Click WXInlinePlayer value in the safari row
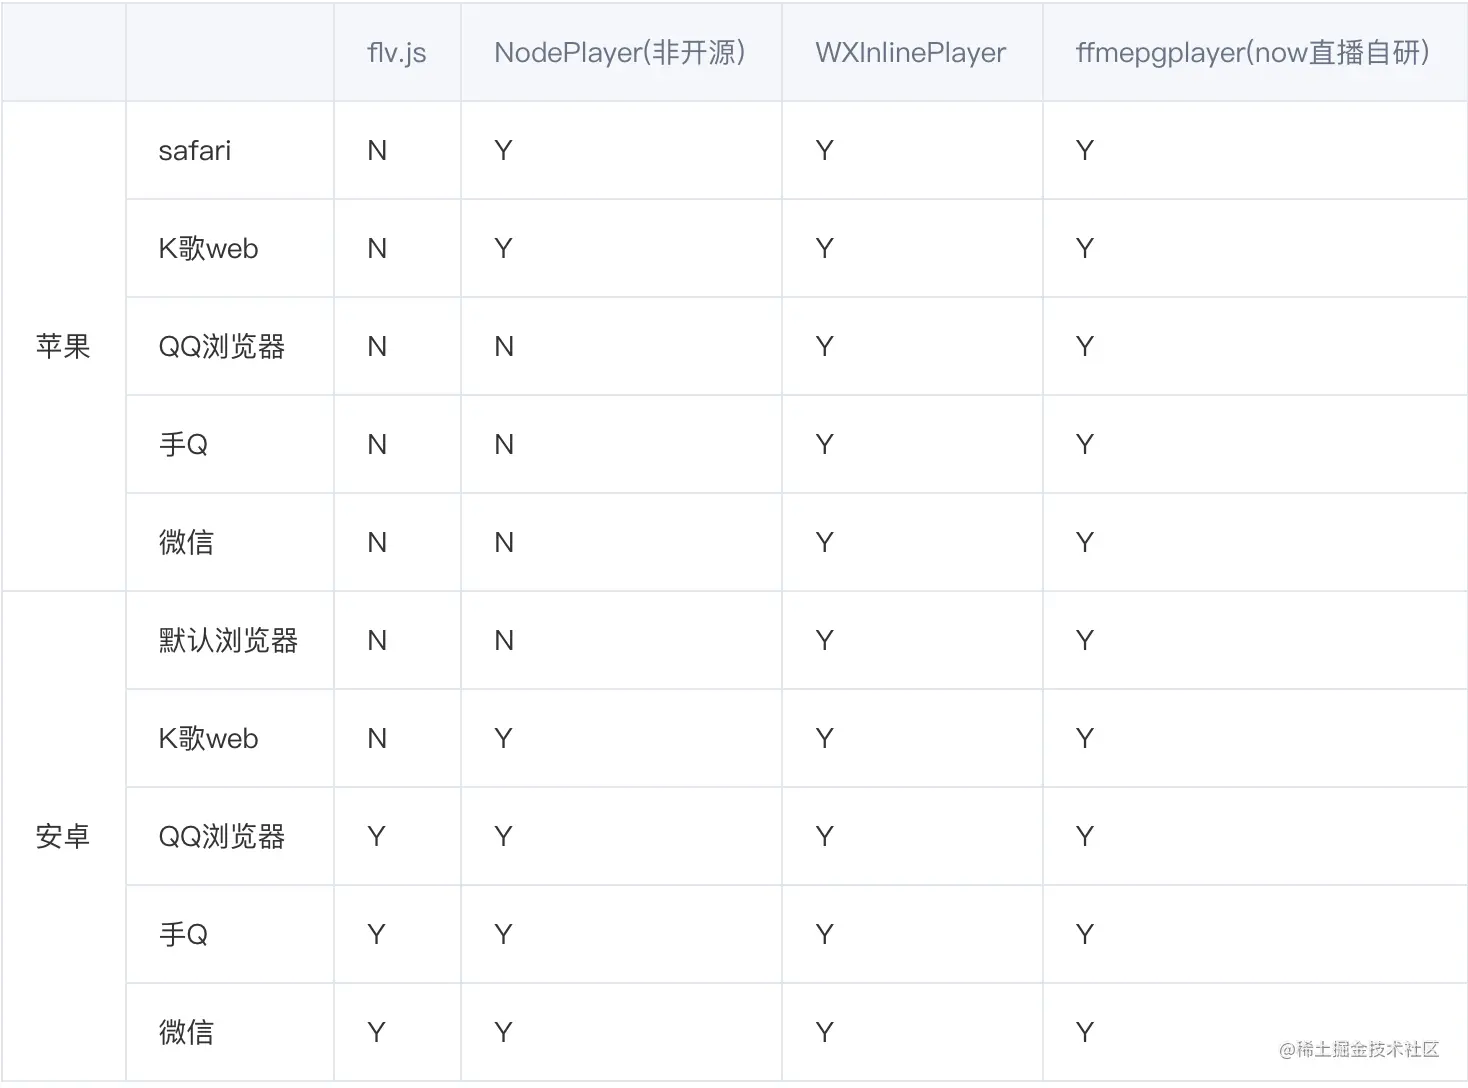 (824, 151)
